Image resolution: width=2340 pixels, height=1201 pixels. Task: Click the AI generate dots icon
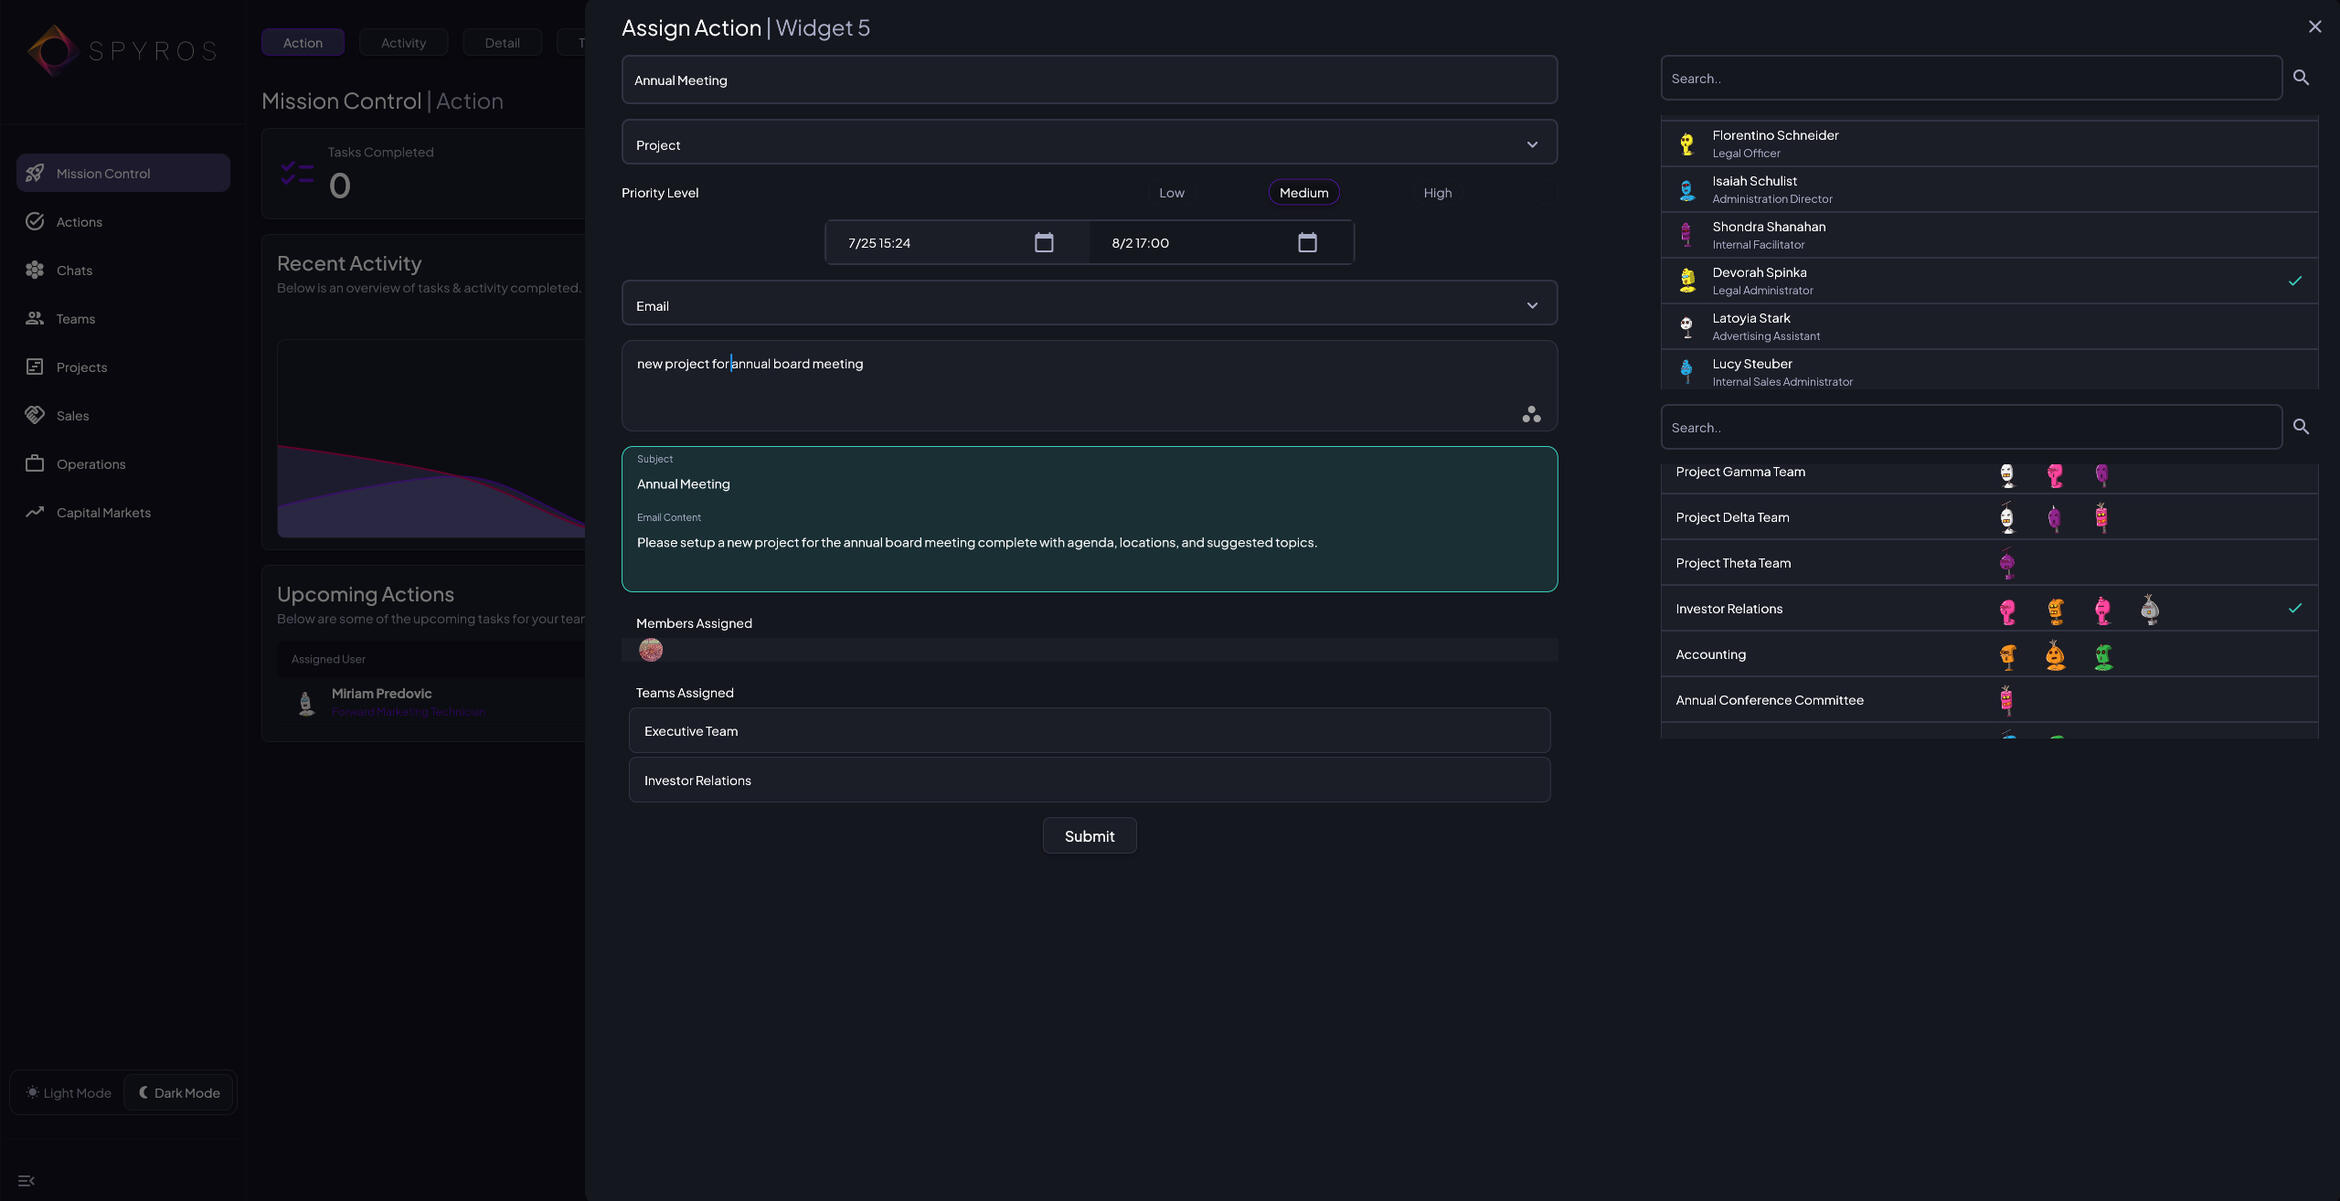[1531, 414]
